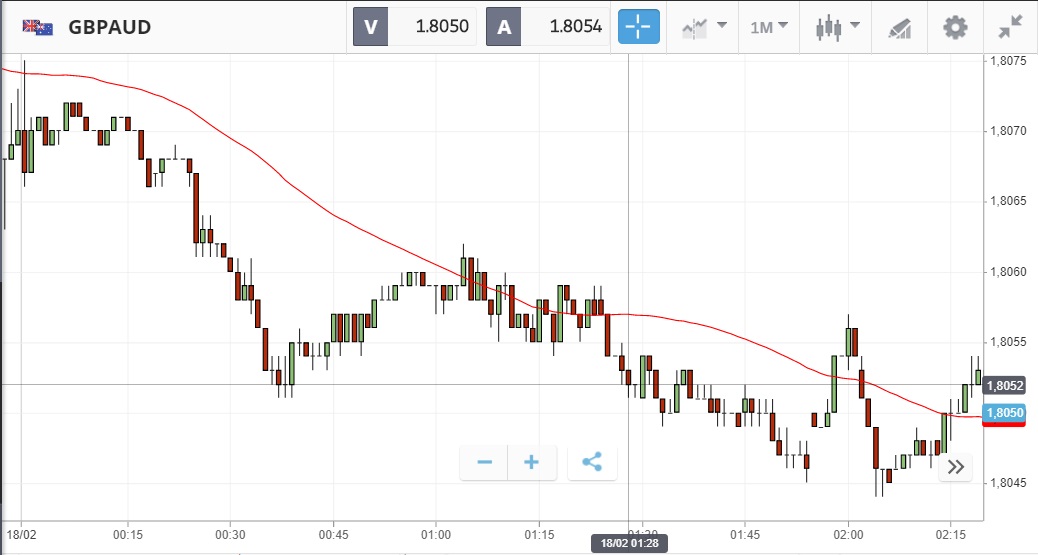The height and width of the screenshot is (555, 1038).
Task: Collapse the chart from fullscreen
Action: (x=1011, y=27)
